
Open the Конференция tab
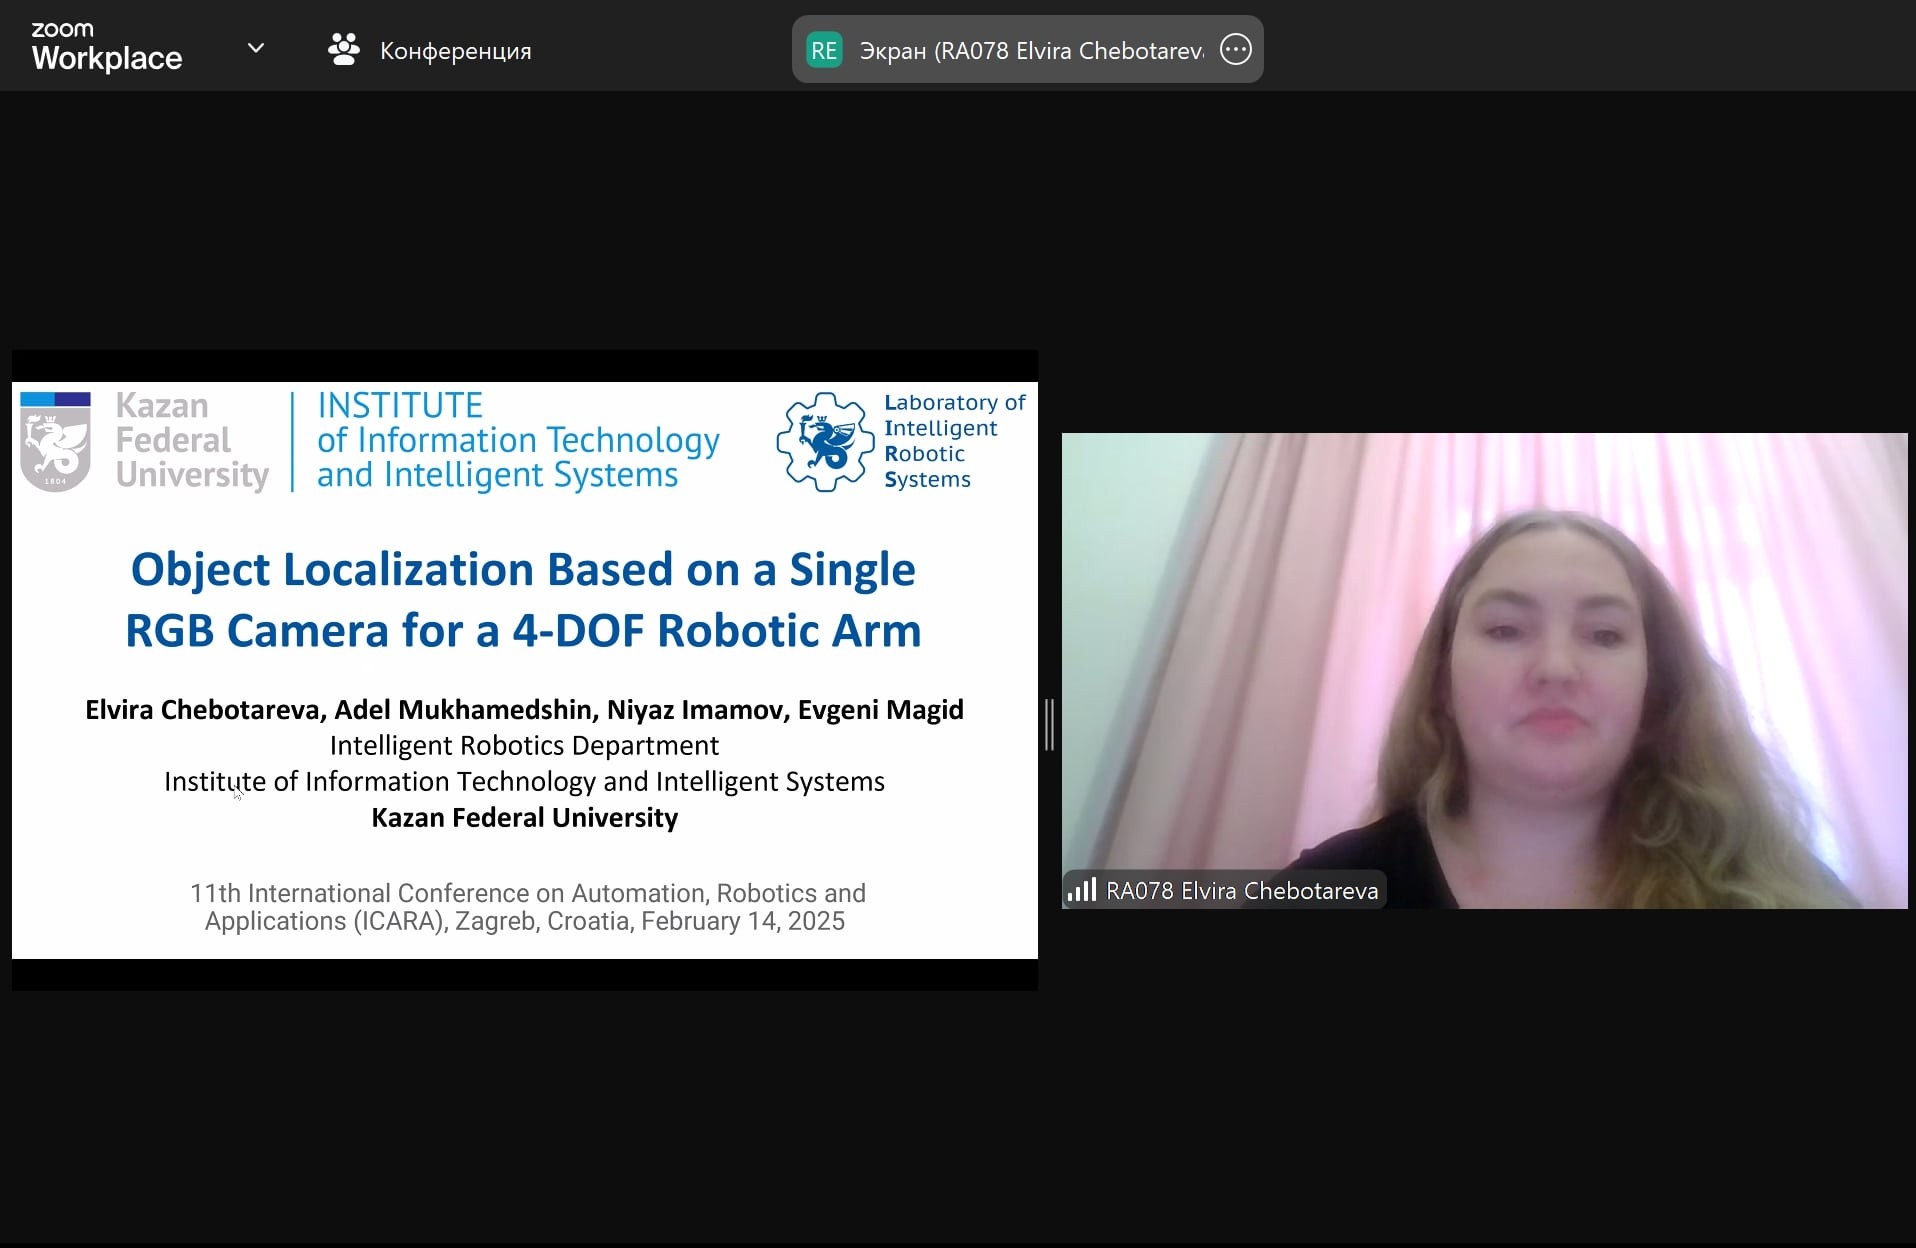(x=455, y=51)
